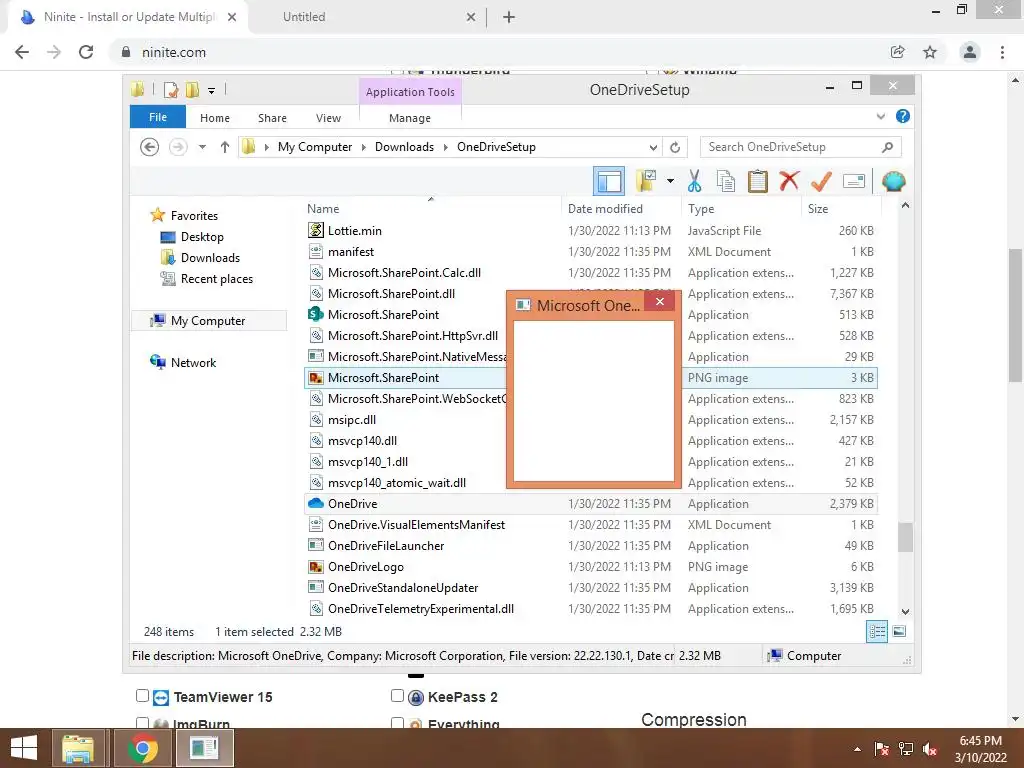This screenshot has height=768, width=1024.
Task: Switch to the Share ribbon tab
Action: (x=272, y=118)
